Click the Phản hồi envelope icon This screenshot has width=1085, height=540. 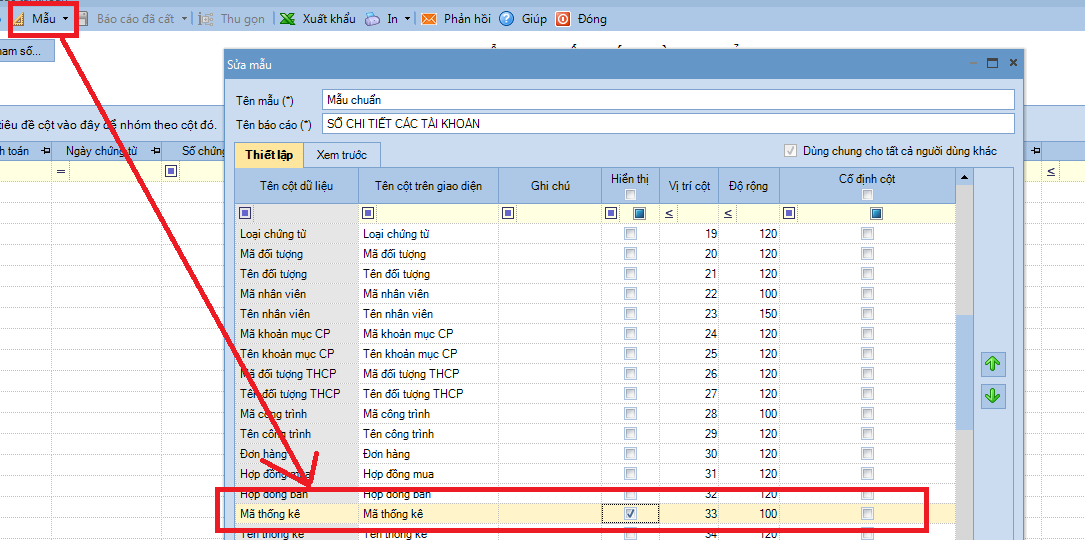click(429, 19)
